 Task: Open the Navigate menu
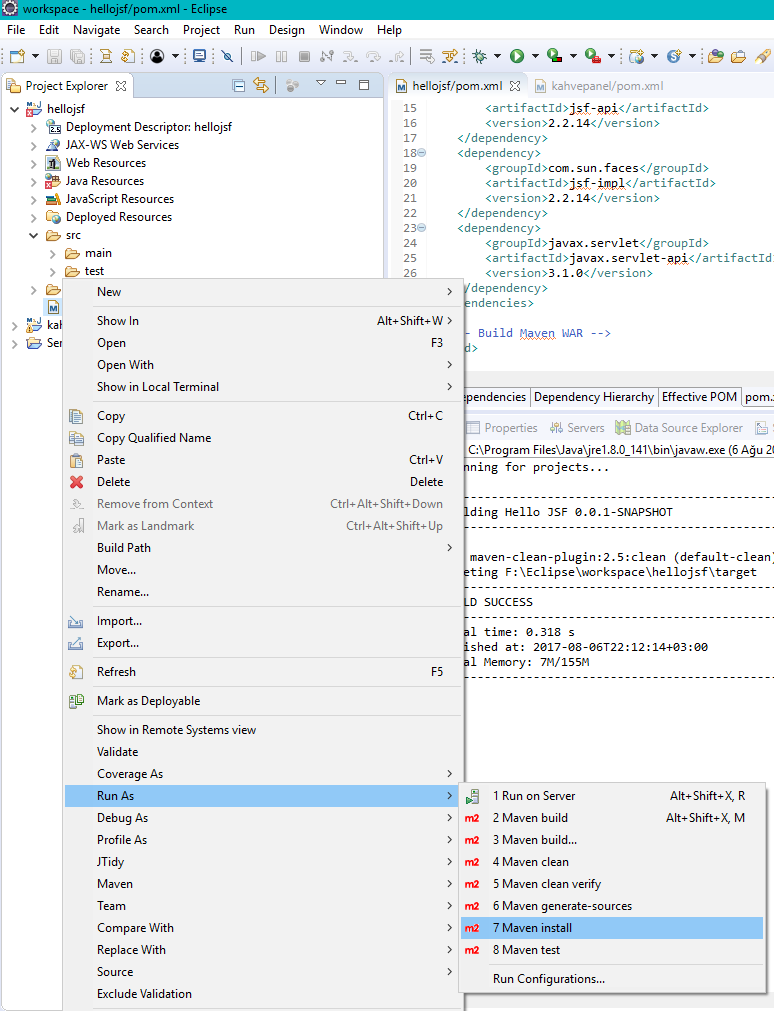pos(97,30)
